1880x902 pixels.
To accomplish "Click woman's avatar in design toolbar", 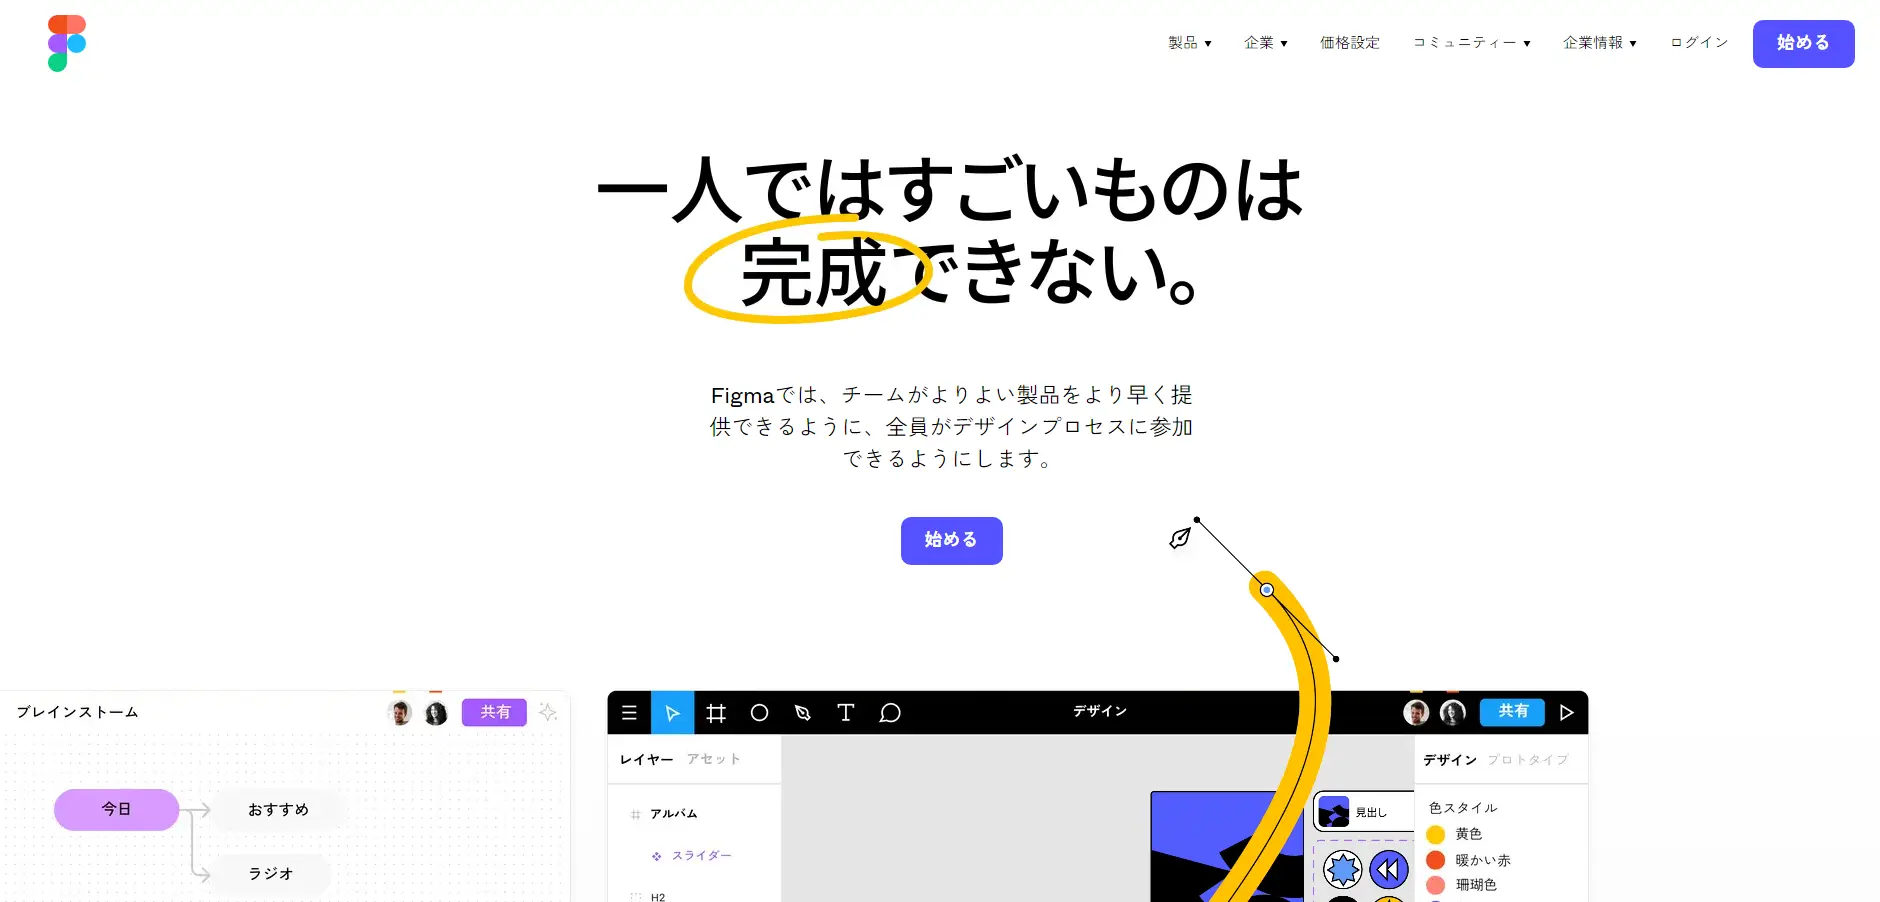I will pyautogui.click(x=1453, y=712).
